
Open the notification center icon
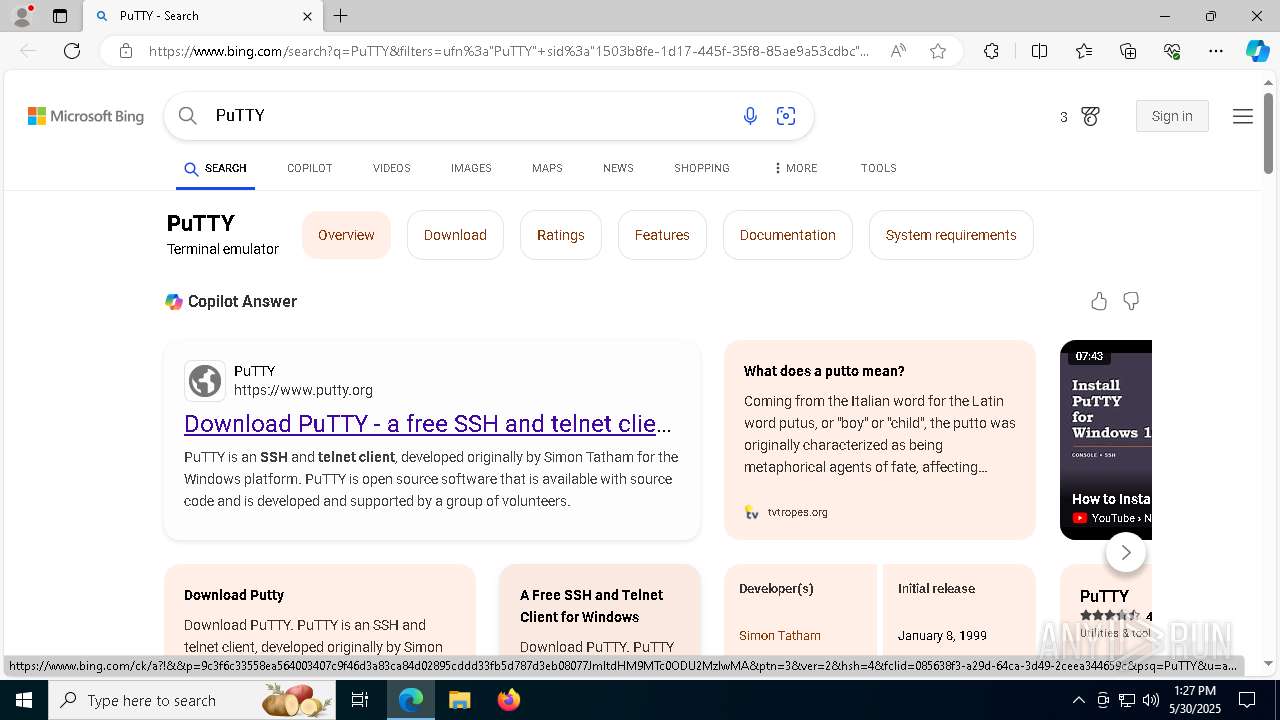[x=1247, y=700]
